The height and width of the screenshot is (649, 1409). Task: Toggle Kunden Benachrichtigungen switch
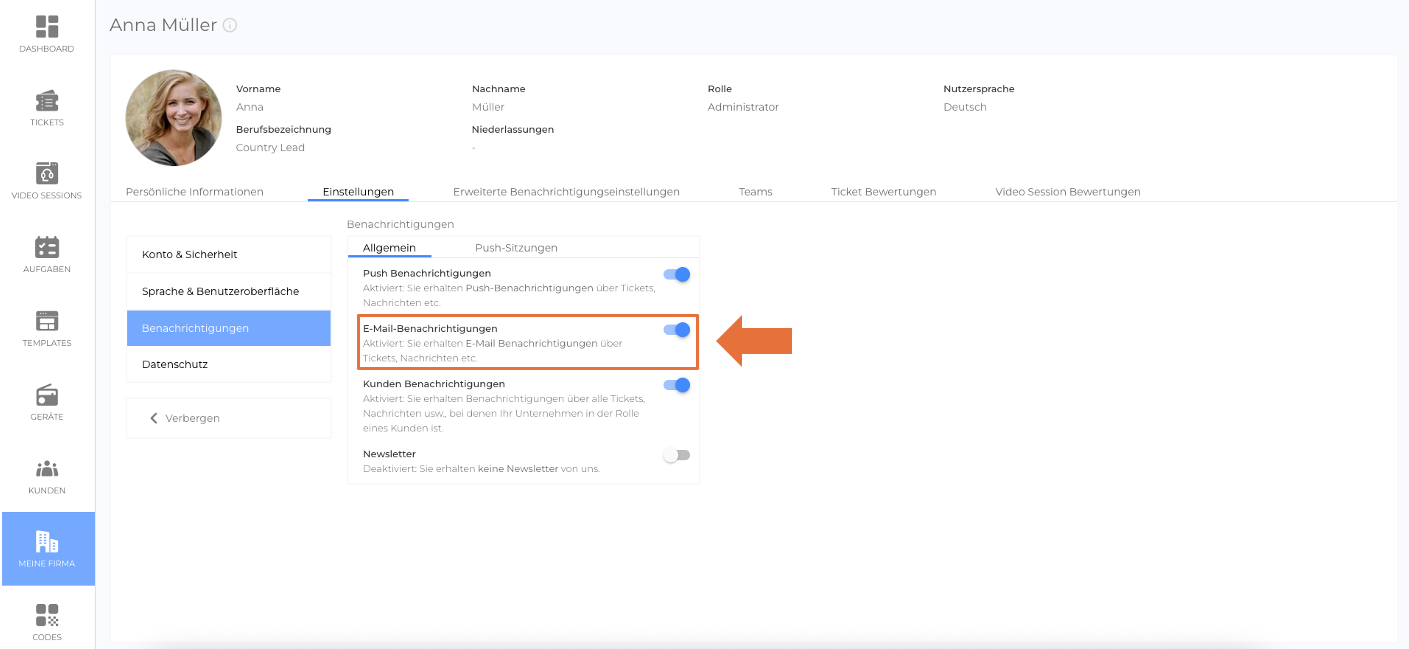click(677, 385)
